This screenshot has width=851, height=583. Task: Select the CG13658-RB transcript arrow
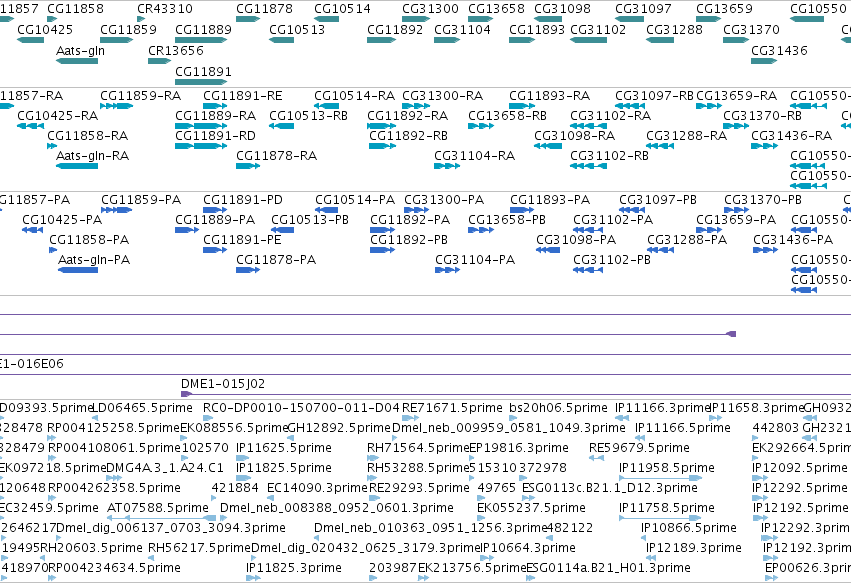click(x=481, y=126)
